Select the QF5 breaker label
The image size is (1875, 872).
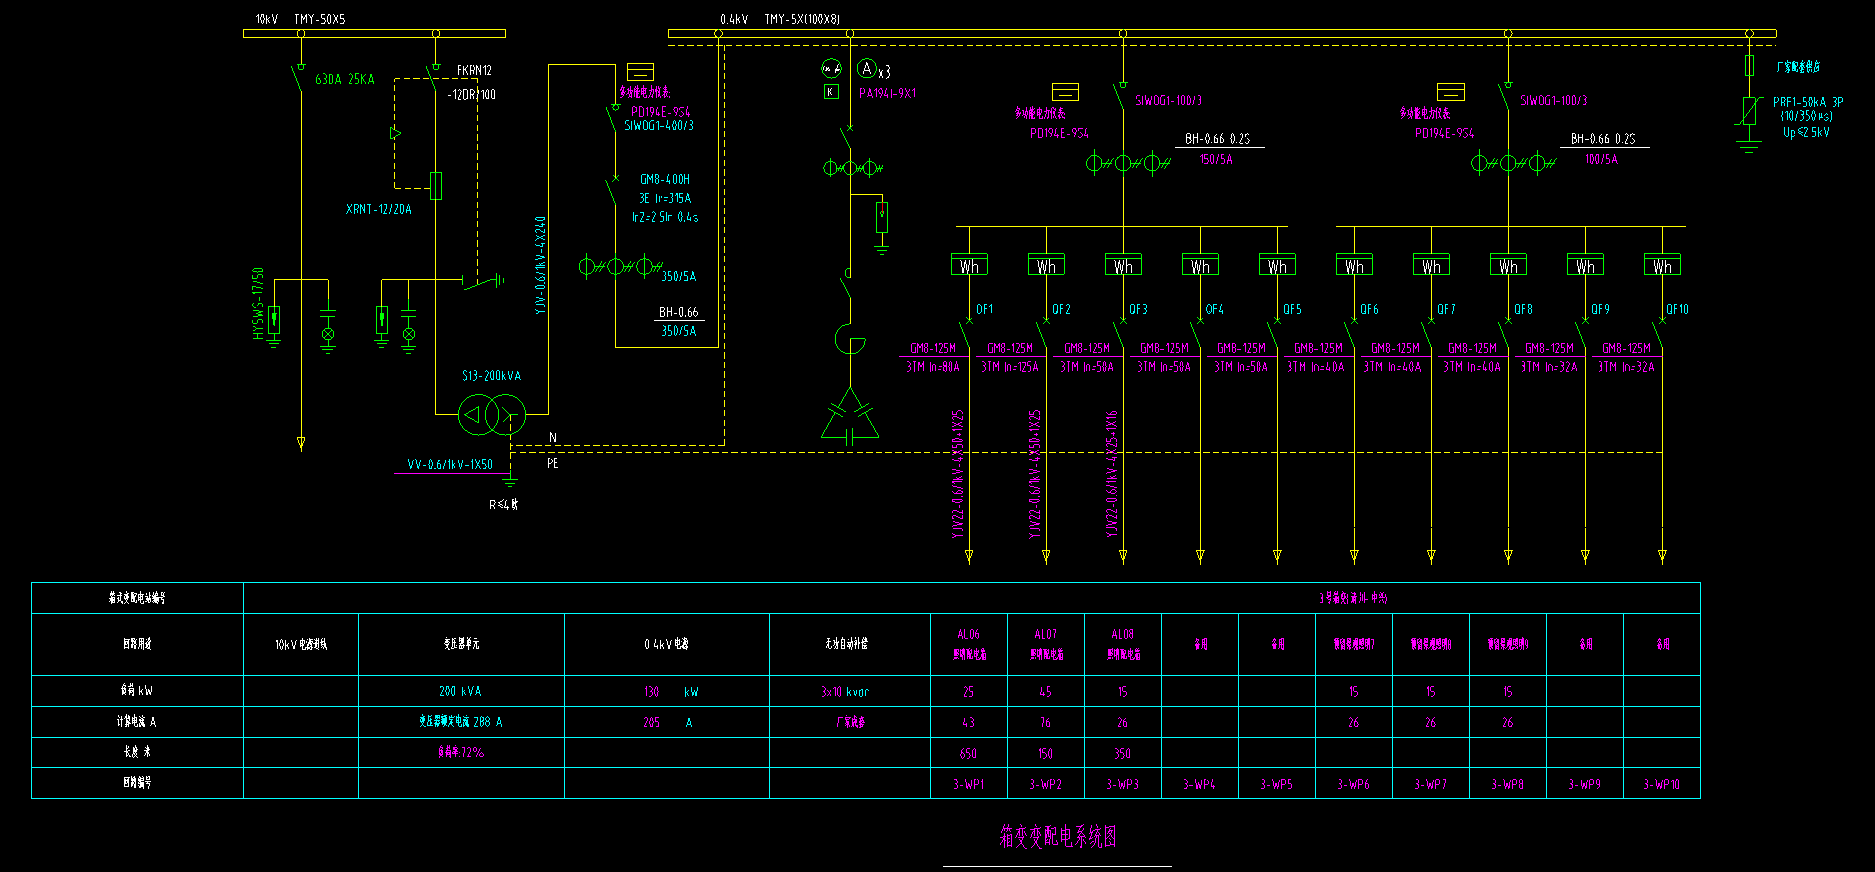point(1292,310)
